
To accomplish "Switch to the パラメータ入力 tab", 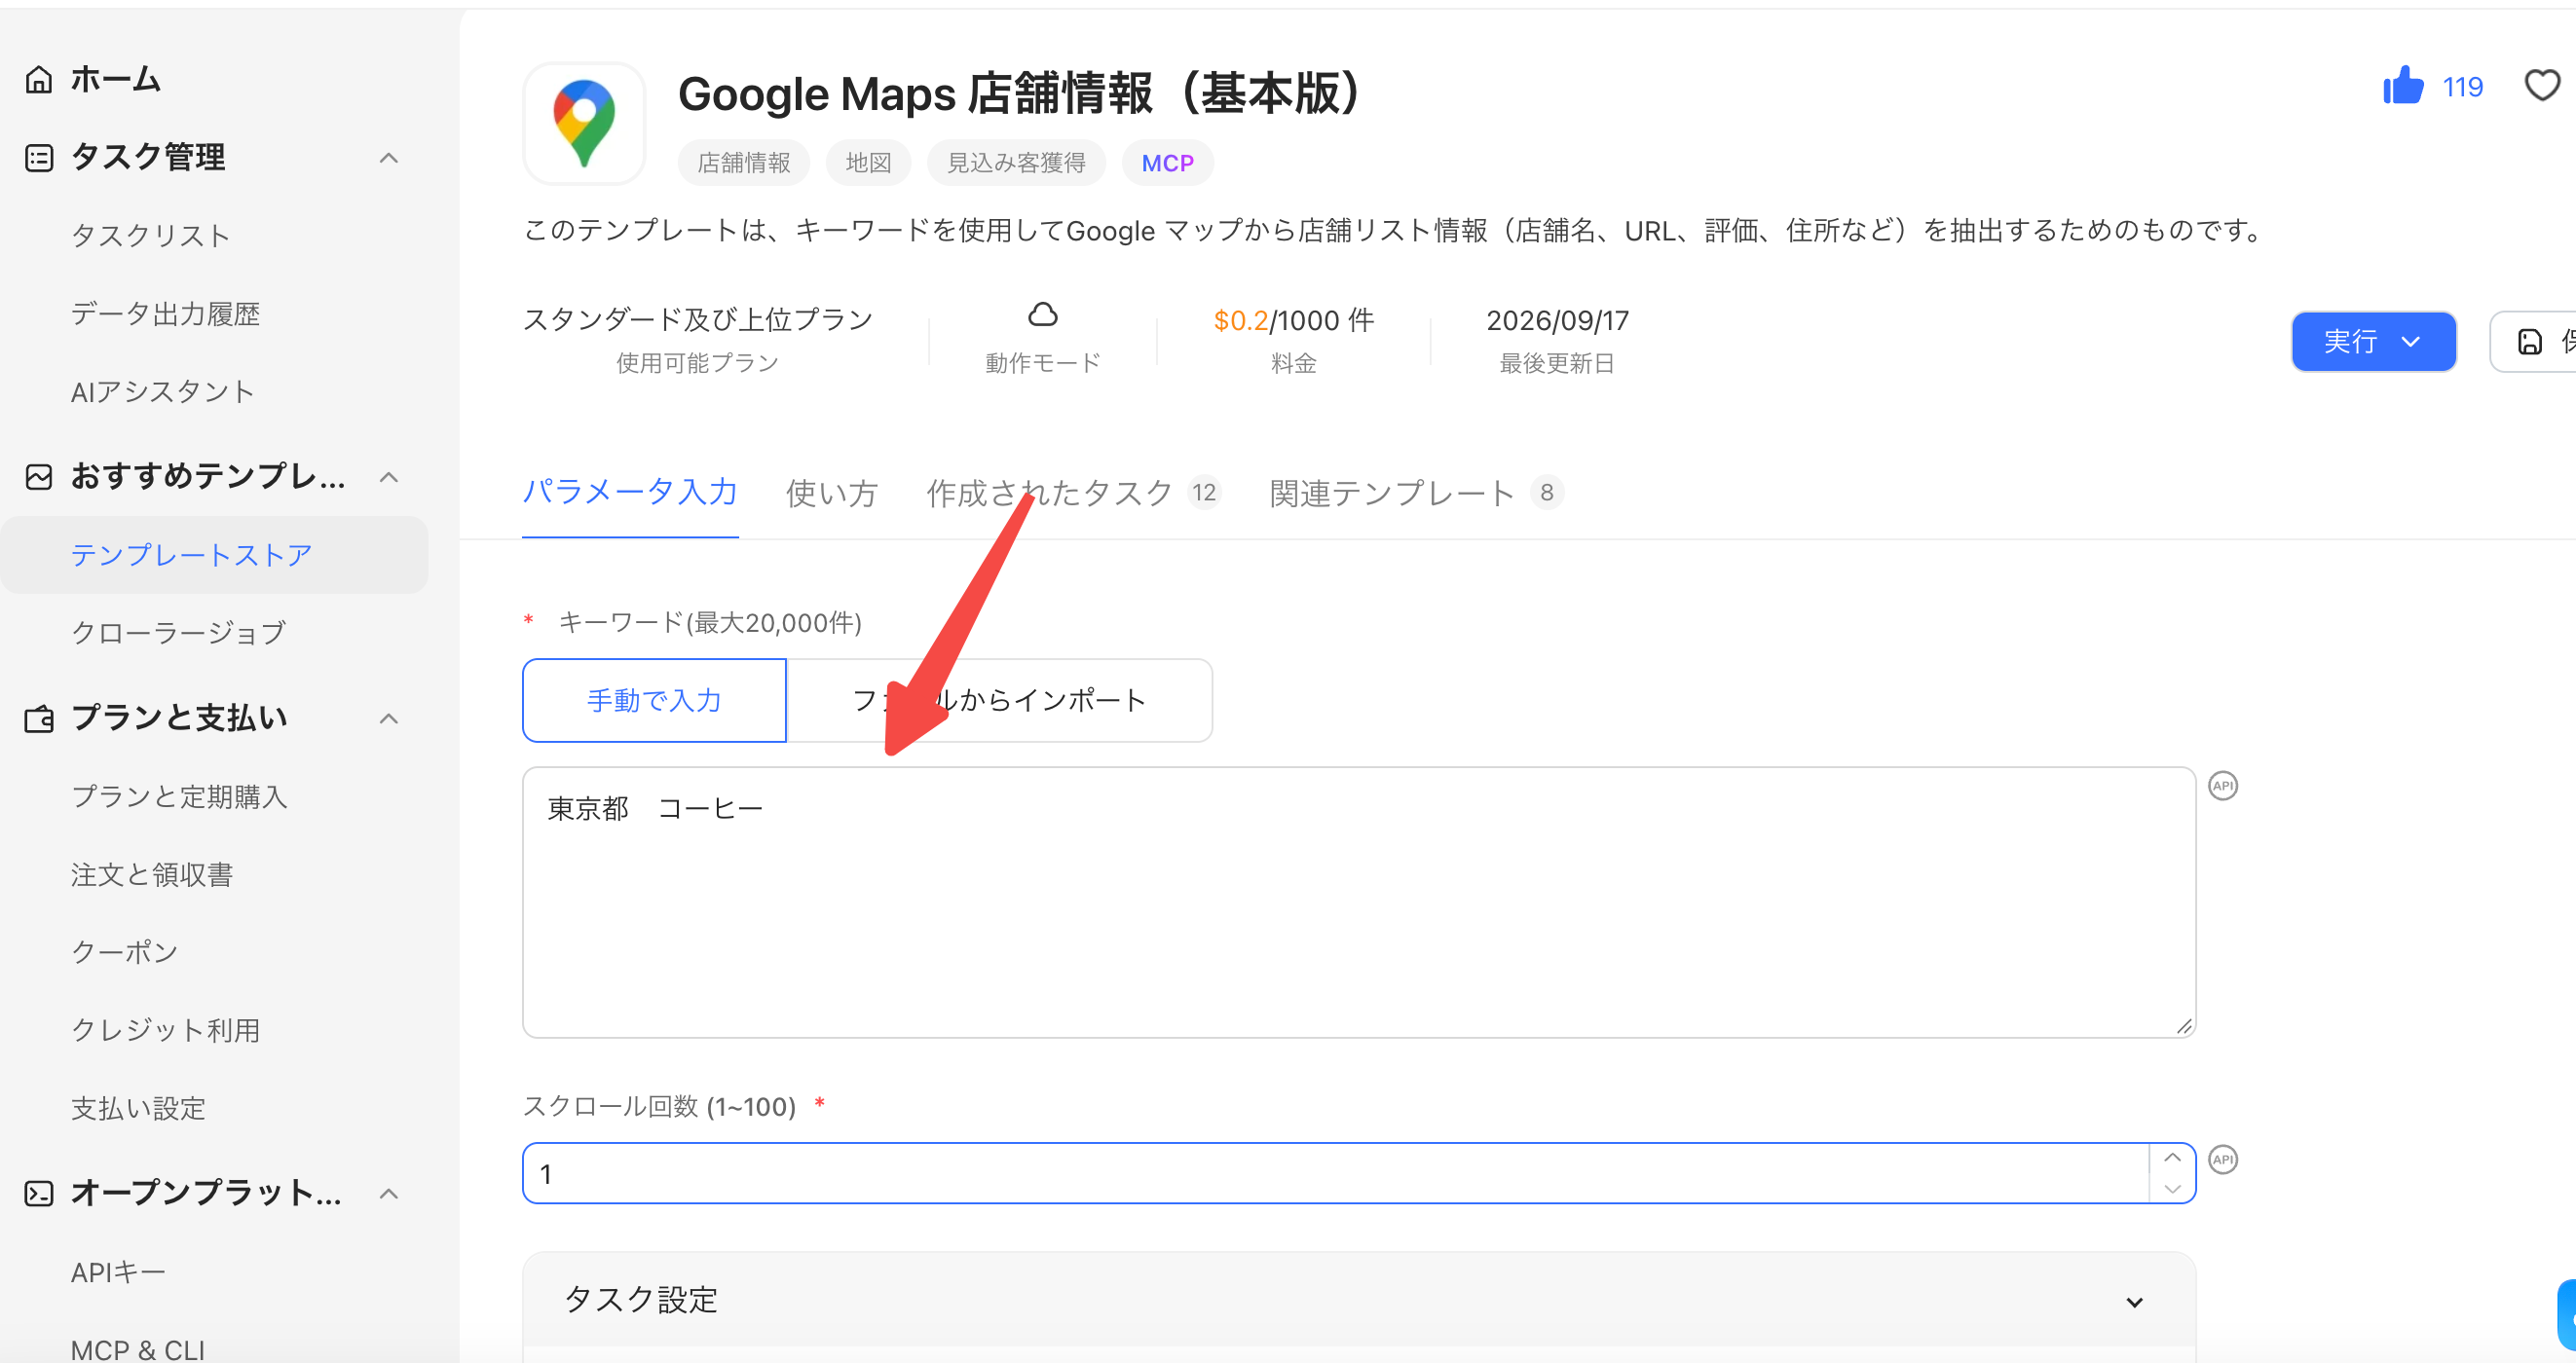I will (x=630, y=493).
